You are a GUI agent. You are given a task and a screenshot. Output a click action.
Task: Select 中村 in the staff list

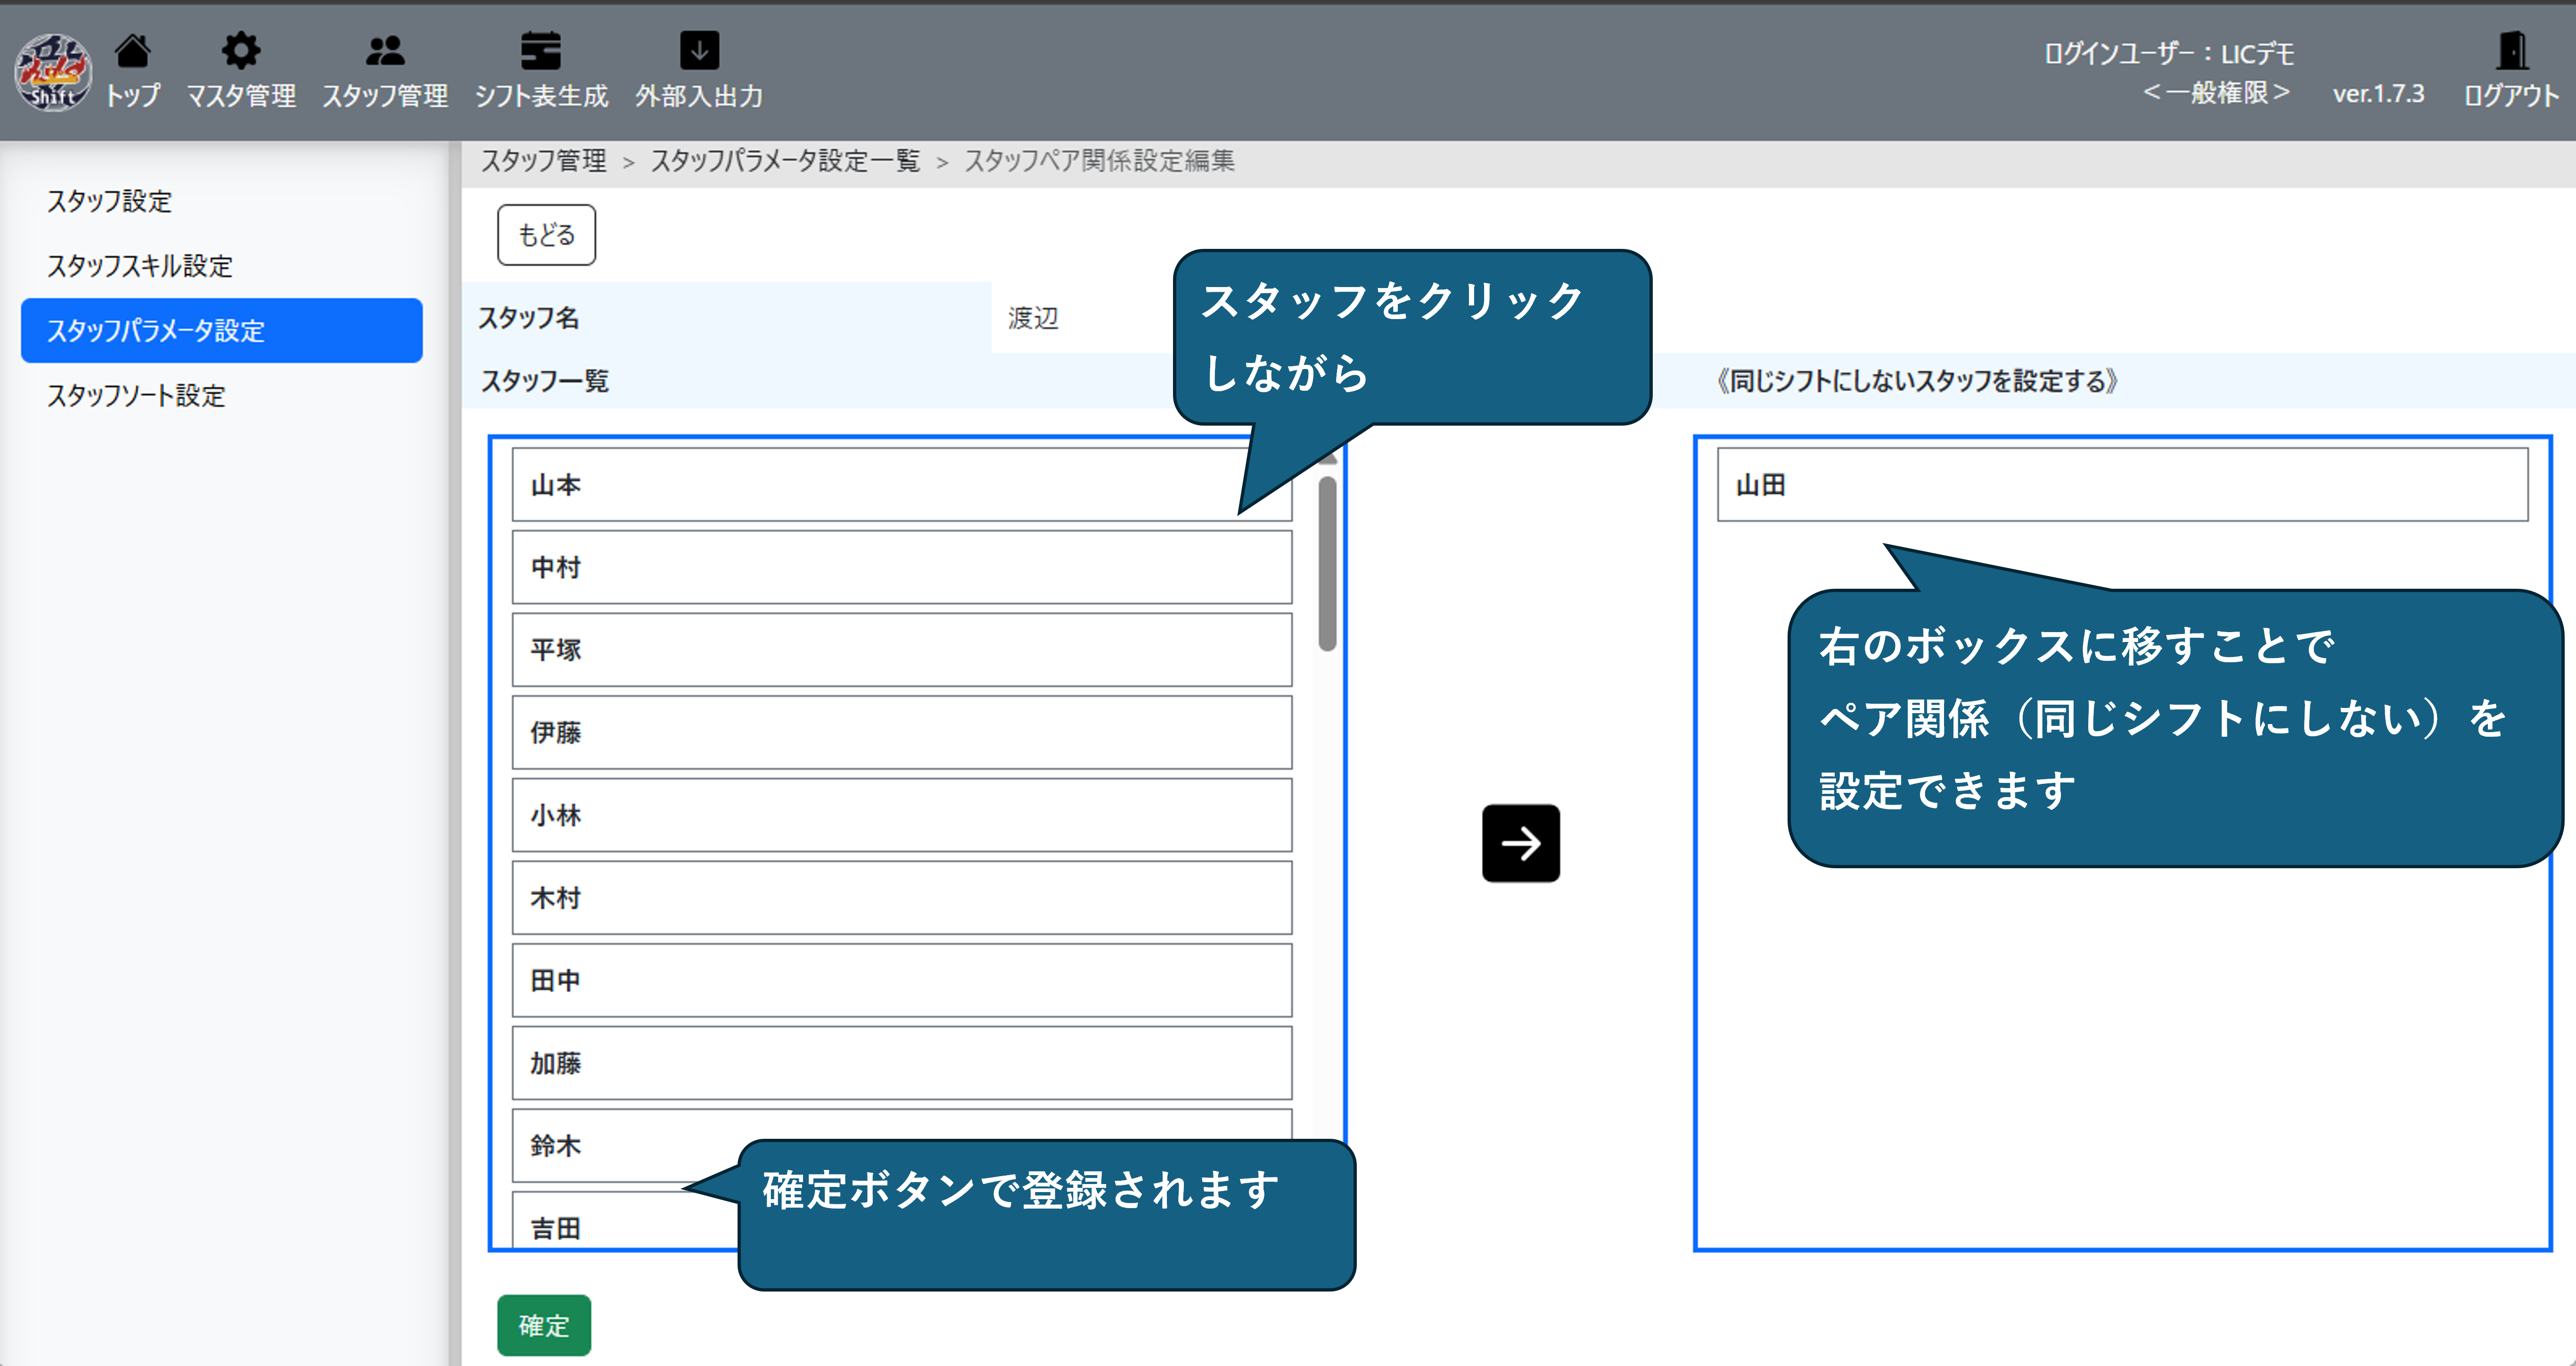tap(901, 567)
